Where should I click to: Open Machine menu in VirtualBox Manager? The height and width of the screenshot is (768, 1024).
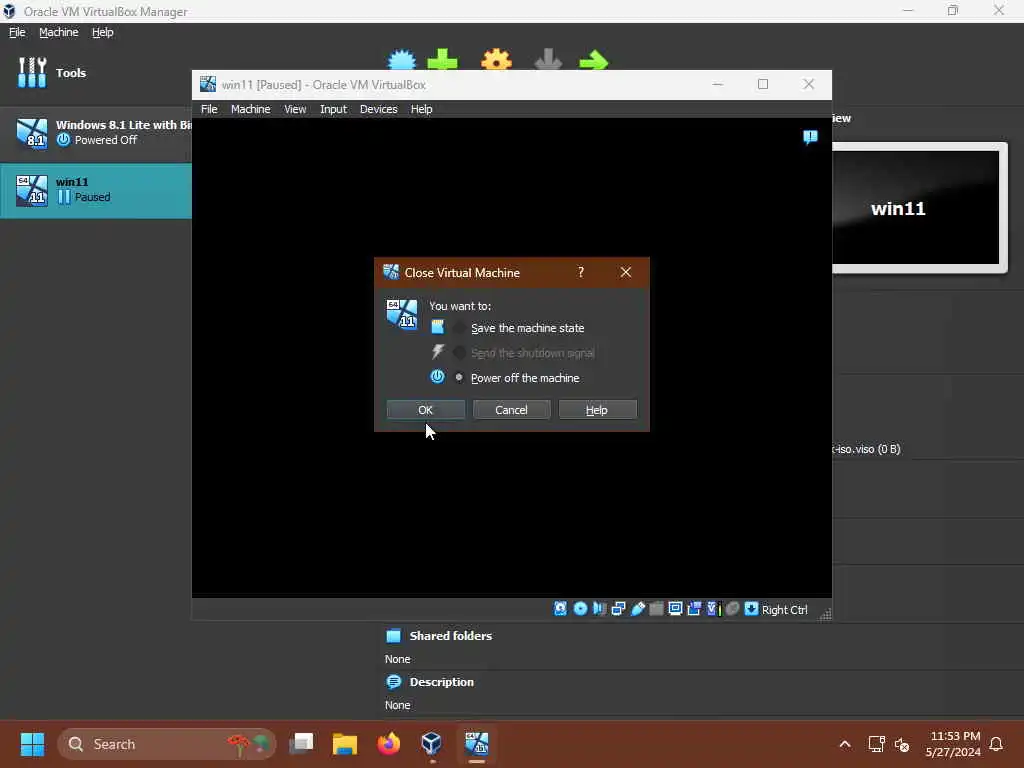click(59, 32)
